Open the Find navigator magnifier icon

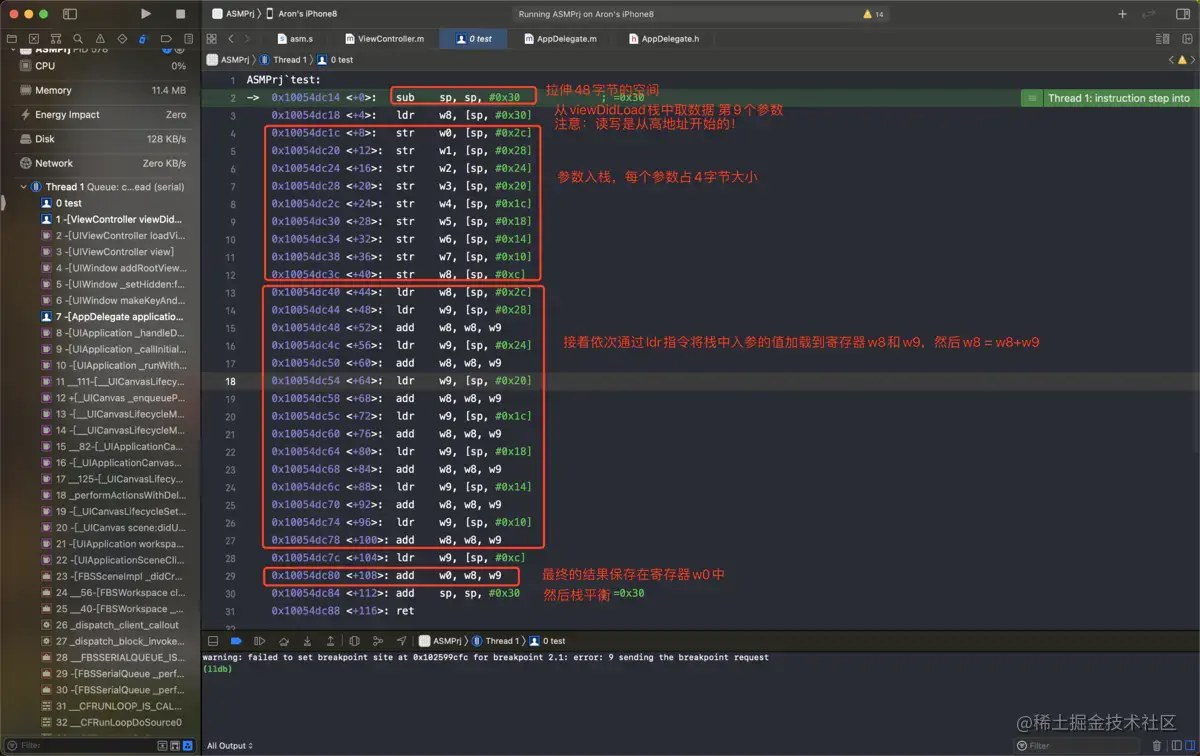(78, 39)
